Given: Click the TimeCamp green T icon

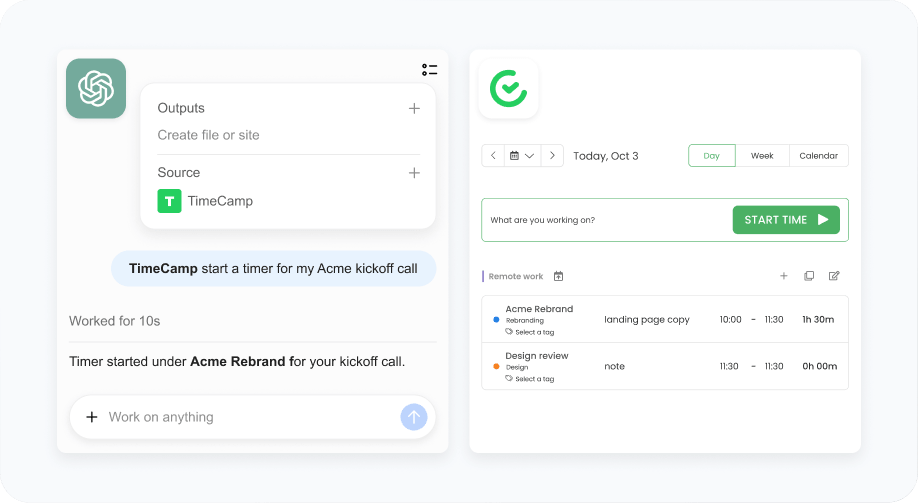Looking at the screenshot, I should 169,201.
